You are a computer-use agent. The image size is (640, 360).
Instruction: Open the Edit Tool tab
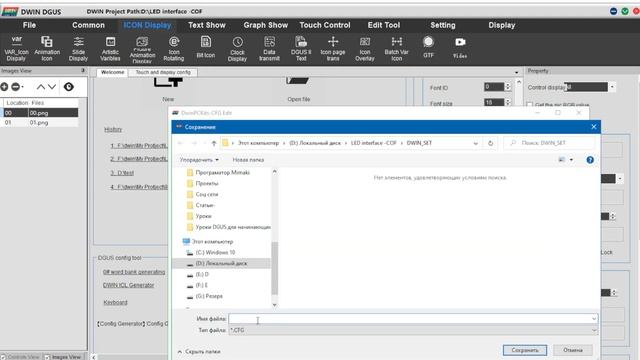[384, 25]
